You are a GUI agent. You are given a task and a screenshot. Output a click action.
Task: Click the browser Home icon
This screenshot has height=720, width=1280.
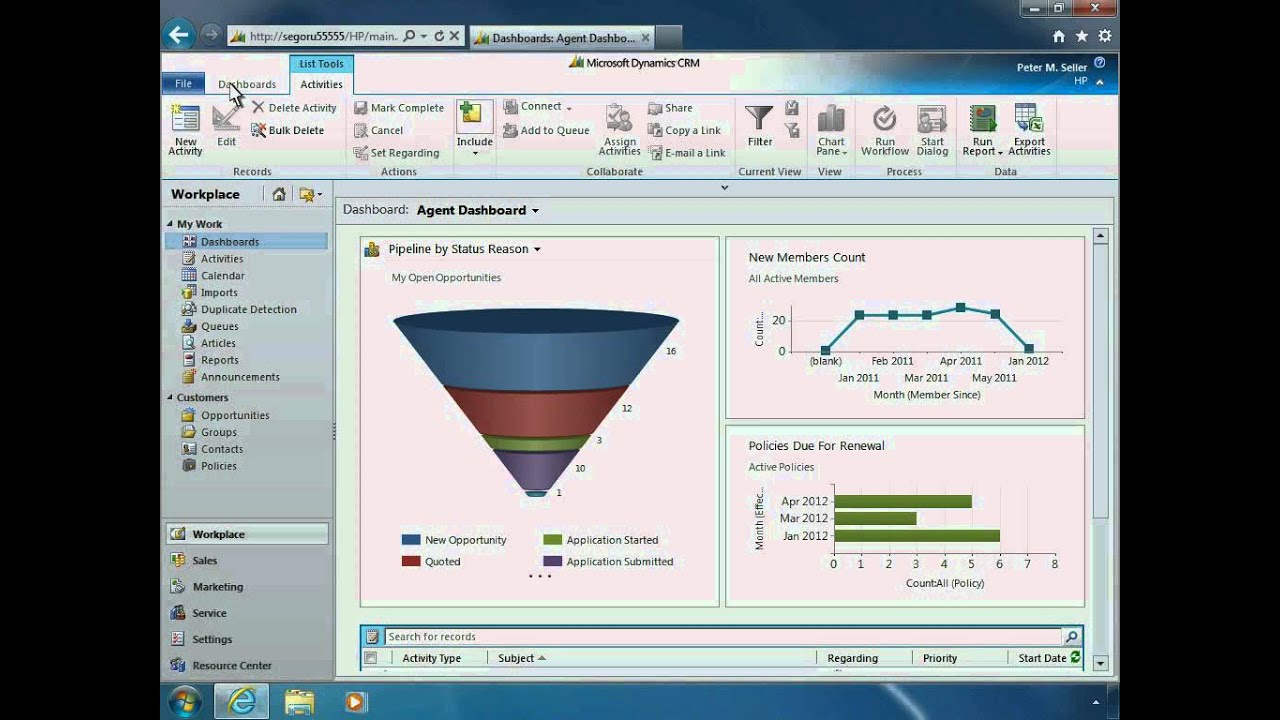coord(1058,36)
